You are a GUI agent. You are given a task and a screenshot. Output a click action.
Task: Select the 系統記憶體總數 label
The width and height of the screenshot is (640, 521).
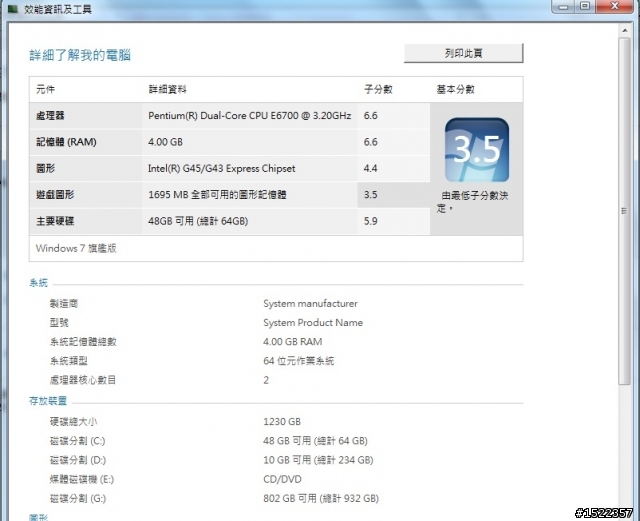[83, 341]
